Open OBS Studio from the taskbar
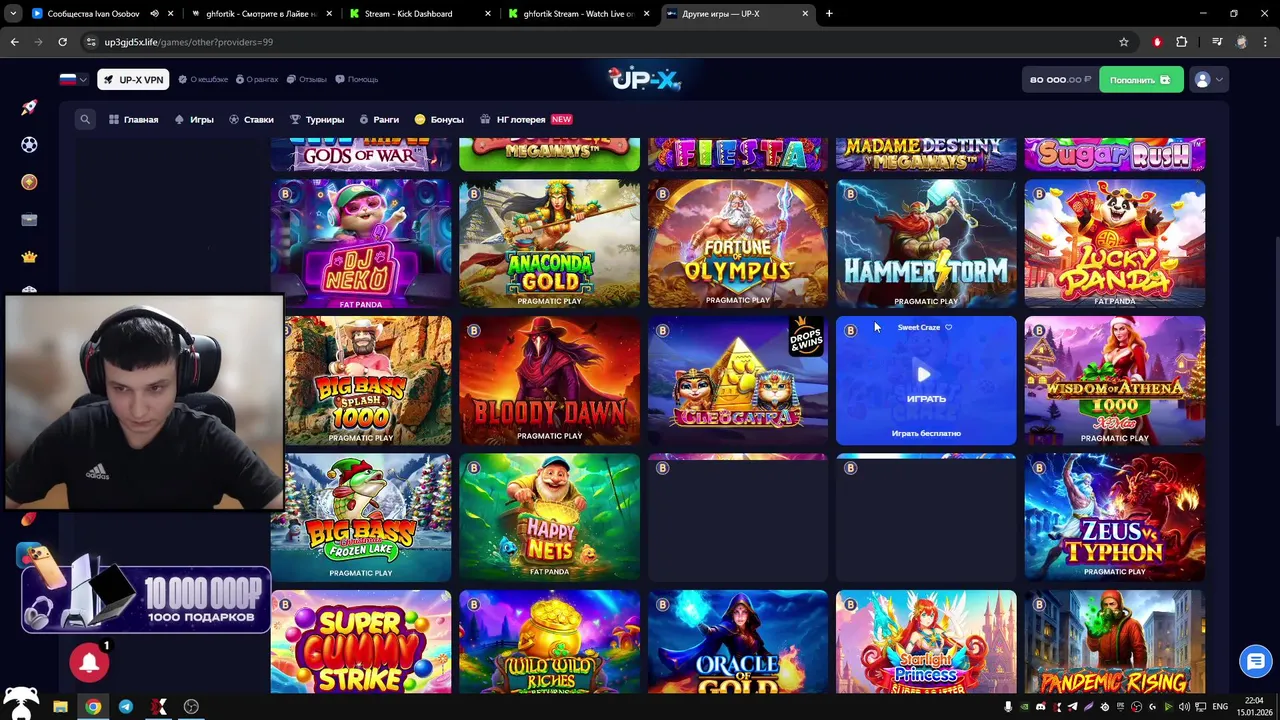Image resolution: width=1280 pixels, height=720 pixels. coord(191,706)
